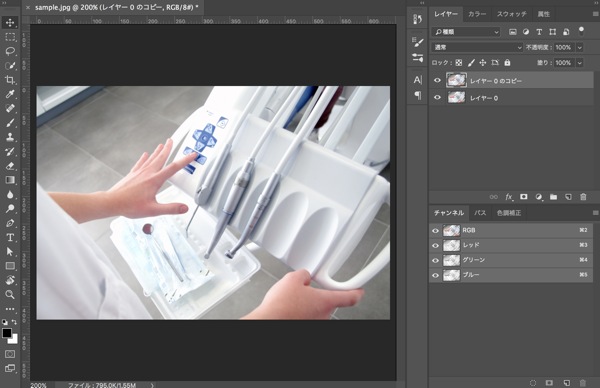Select the Clone Stamp tool
This screenshot has width=600, height=388.
(10, 137)
